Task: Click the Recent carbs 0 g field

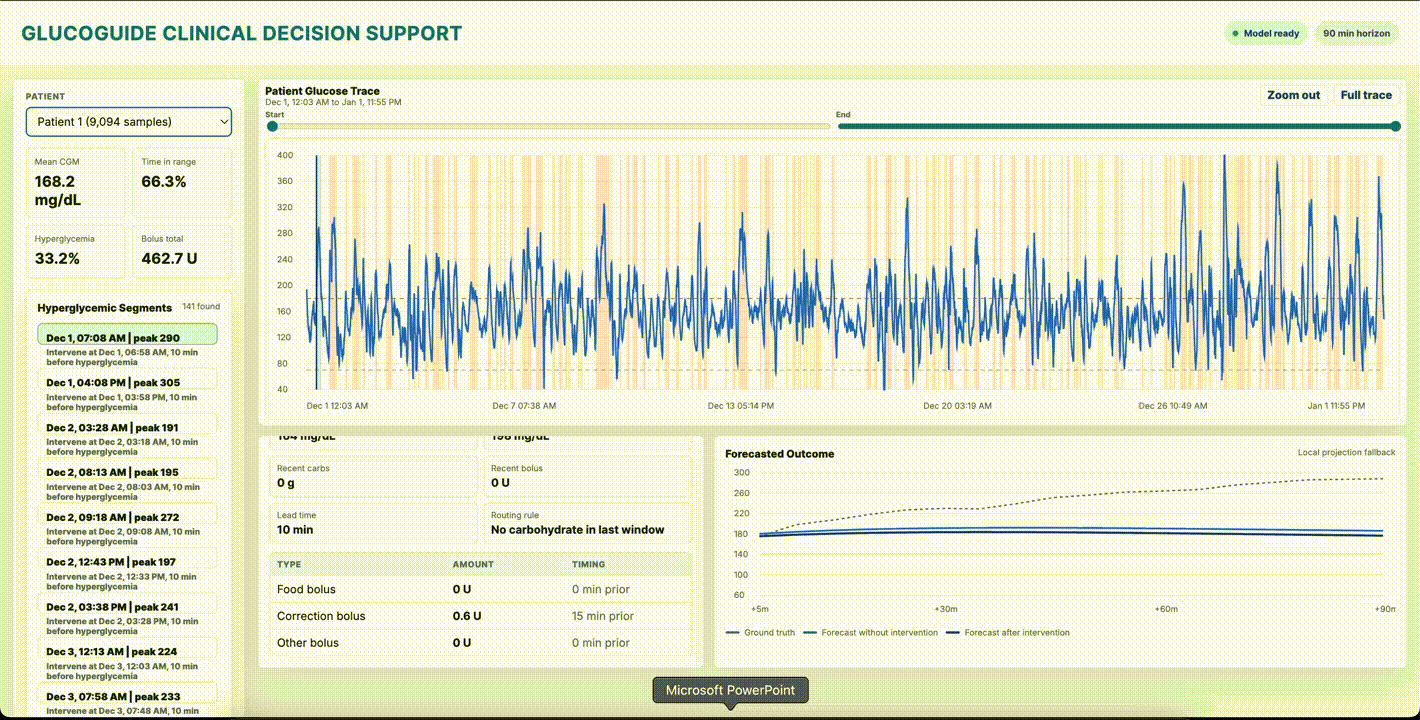Action: click(x=374, y=476)
